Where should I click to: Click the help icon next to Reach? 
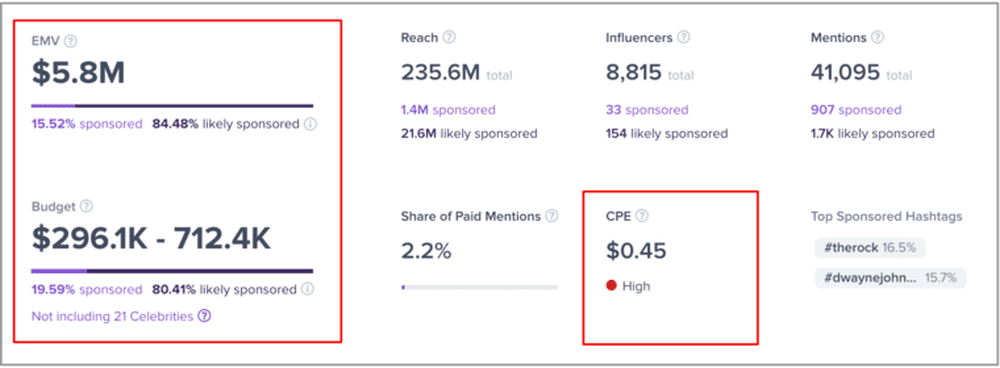click(449, 38)
